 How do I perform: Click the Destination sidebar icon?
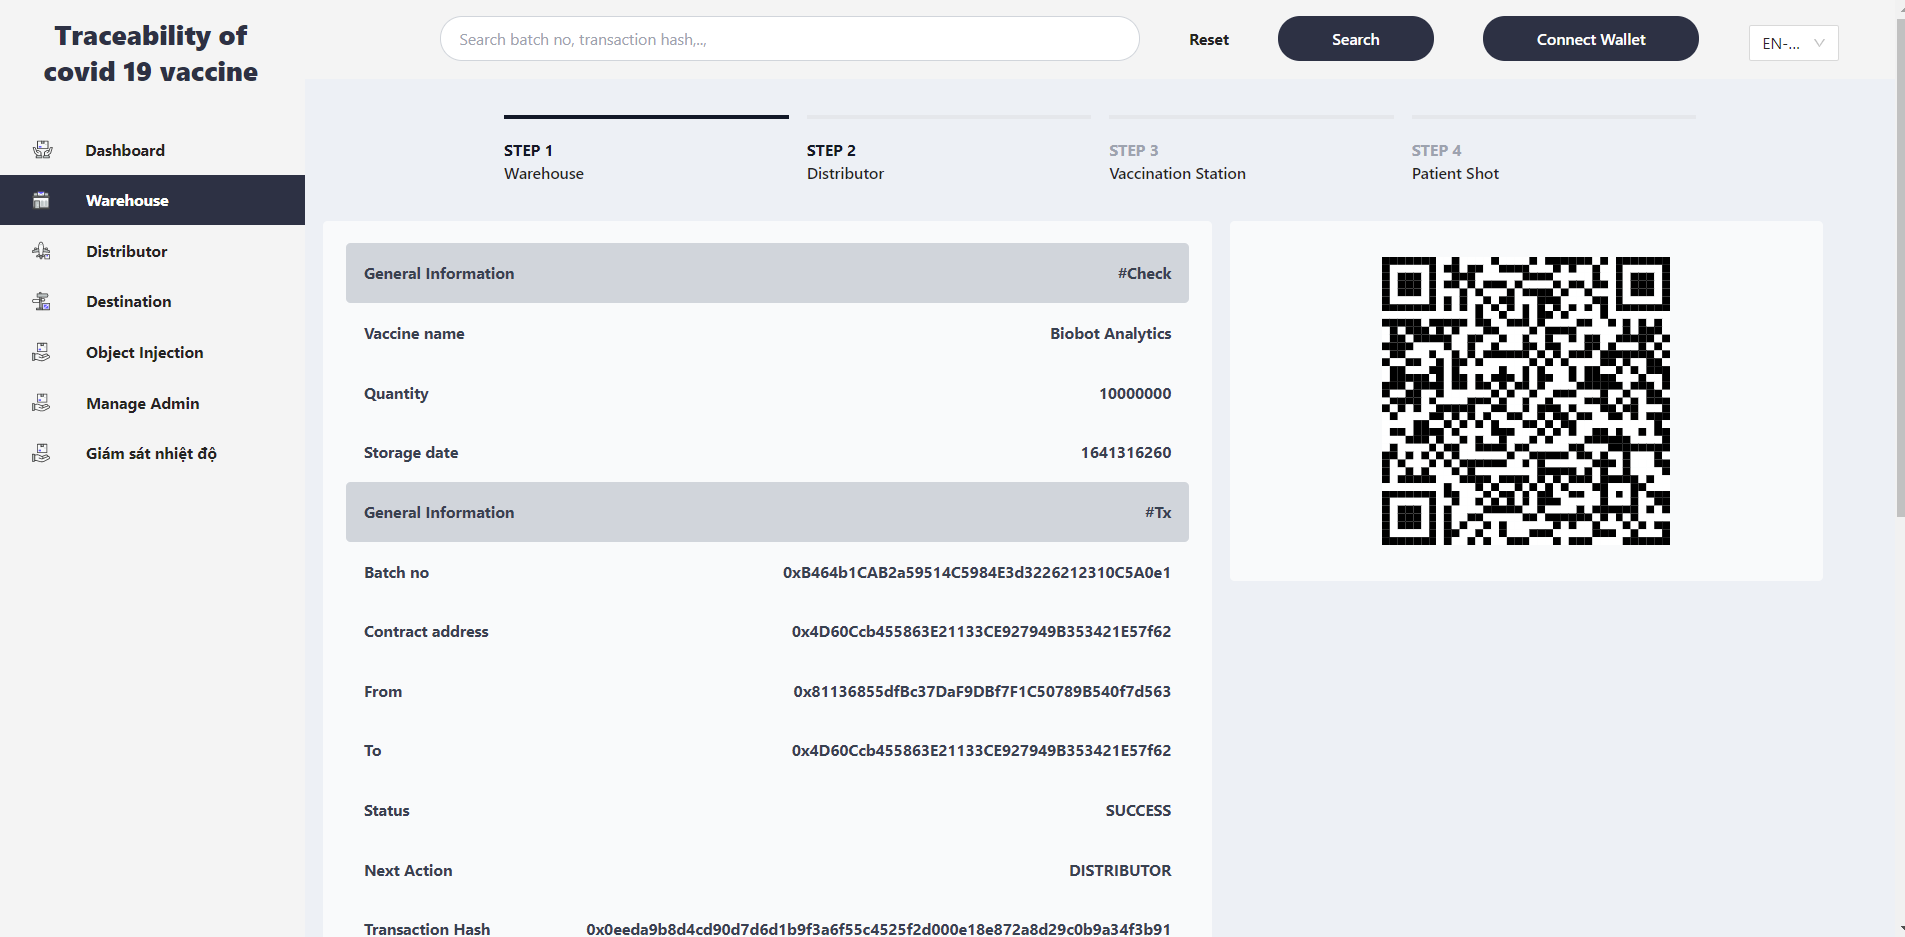click(41, 301)
